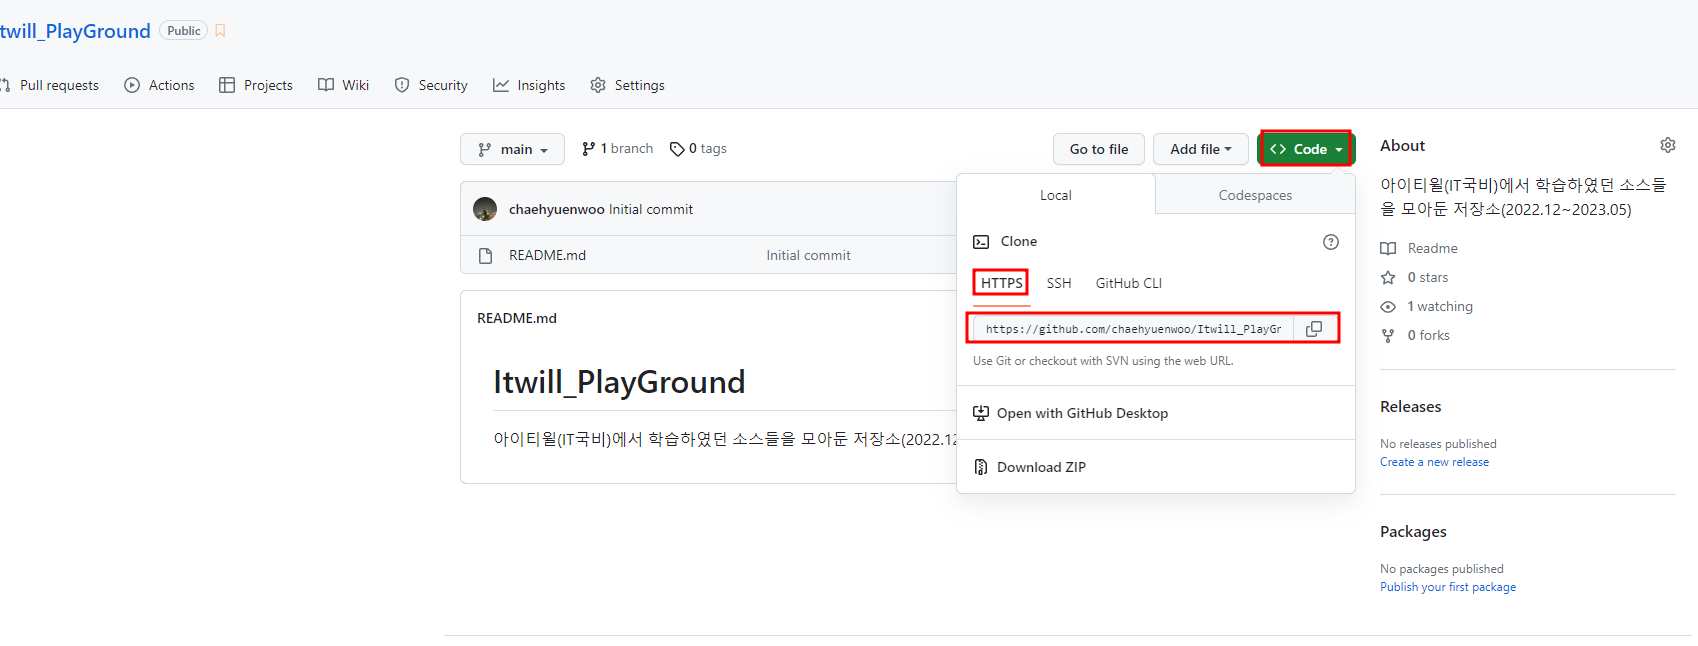
Task: Open the Security tab
Action: [x=431, y=85]
